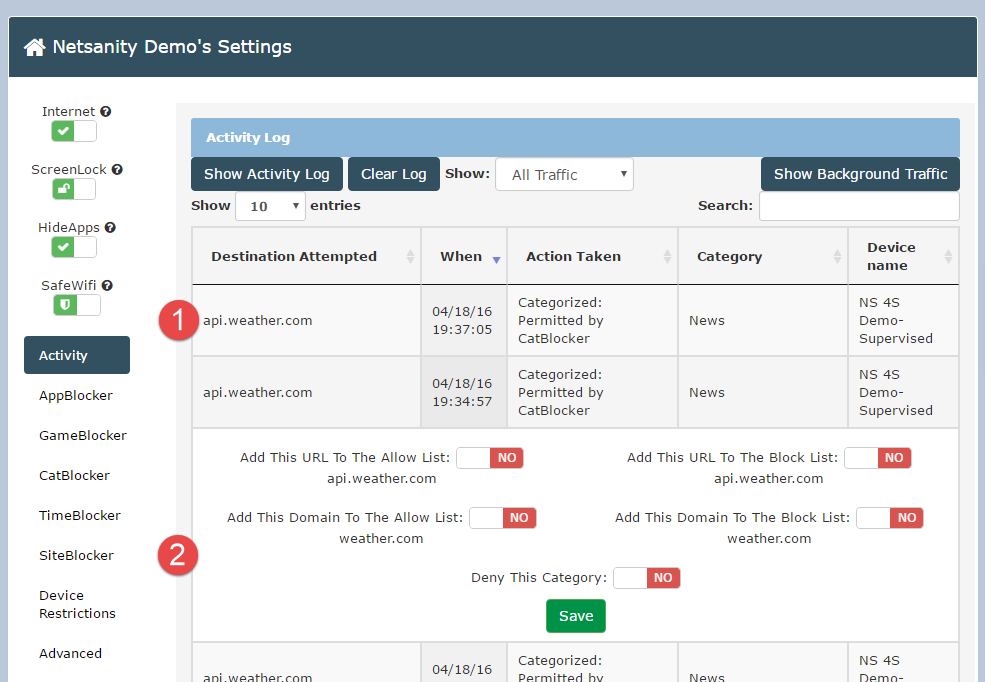Sort by Destination Attempted column arrows
The width and height of the screenshot is (985, 682).
pos(410,256)
